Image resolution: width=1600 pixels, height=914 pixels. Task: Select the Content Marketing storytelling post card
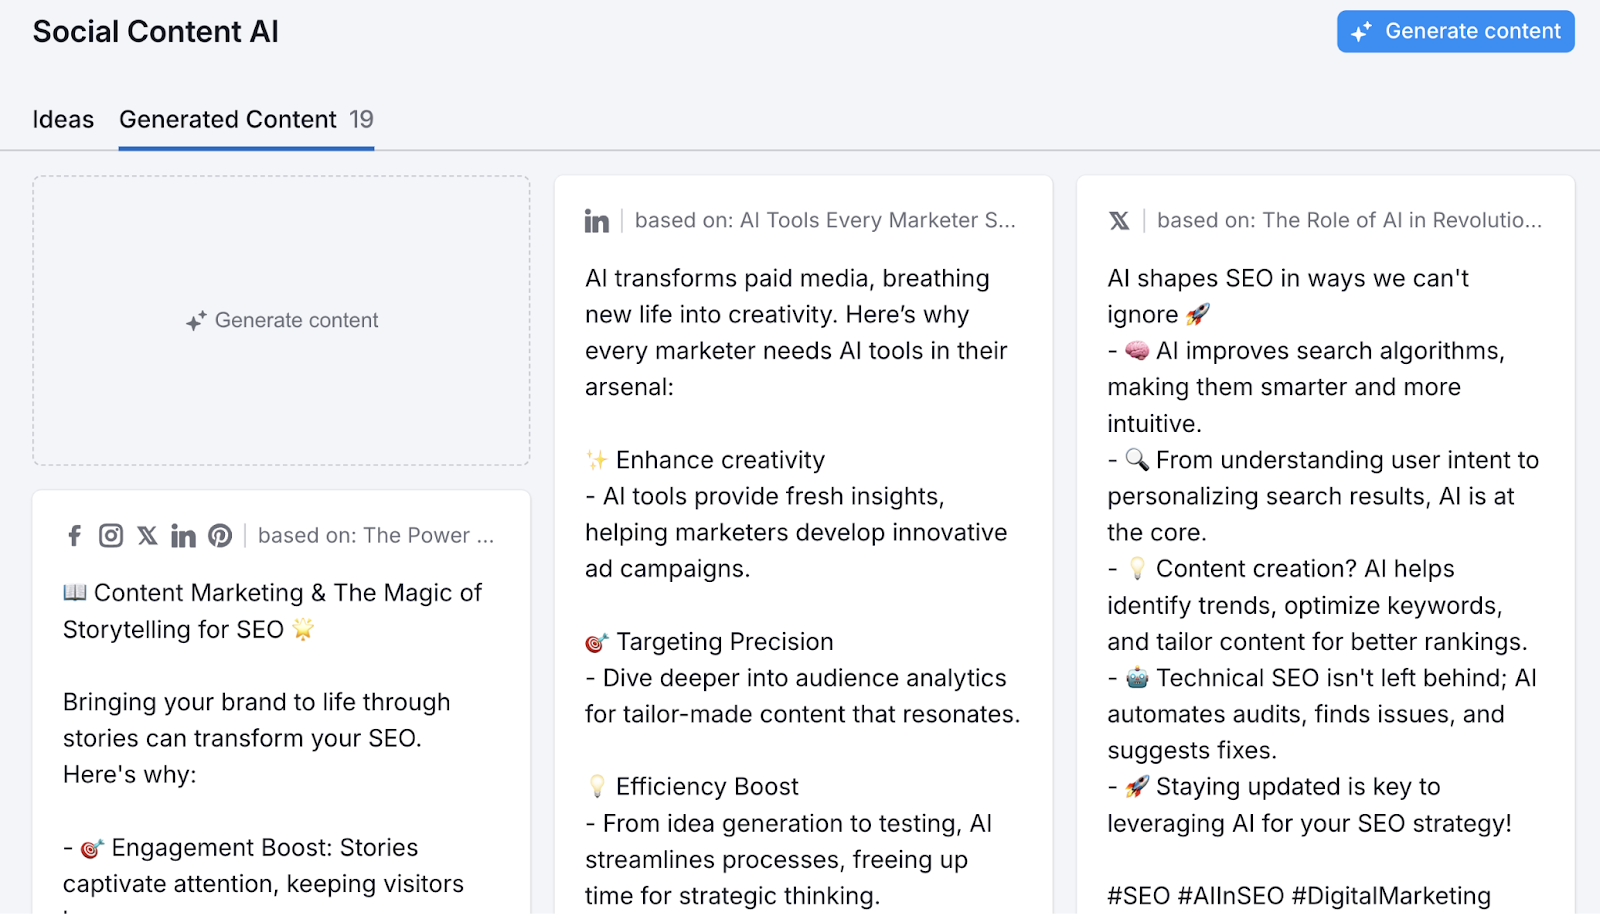tap(281, 700)
